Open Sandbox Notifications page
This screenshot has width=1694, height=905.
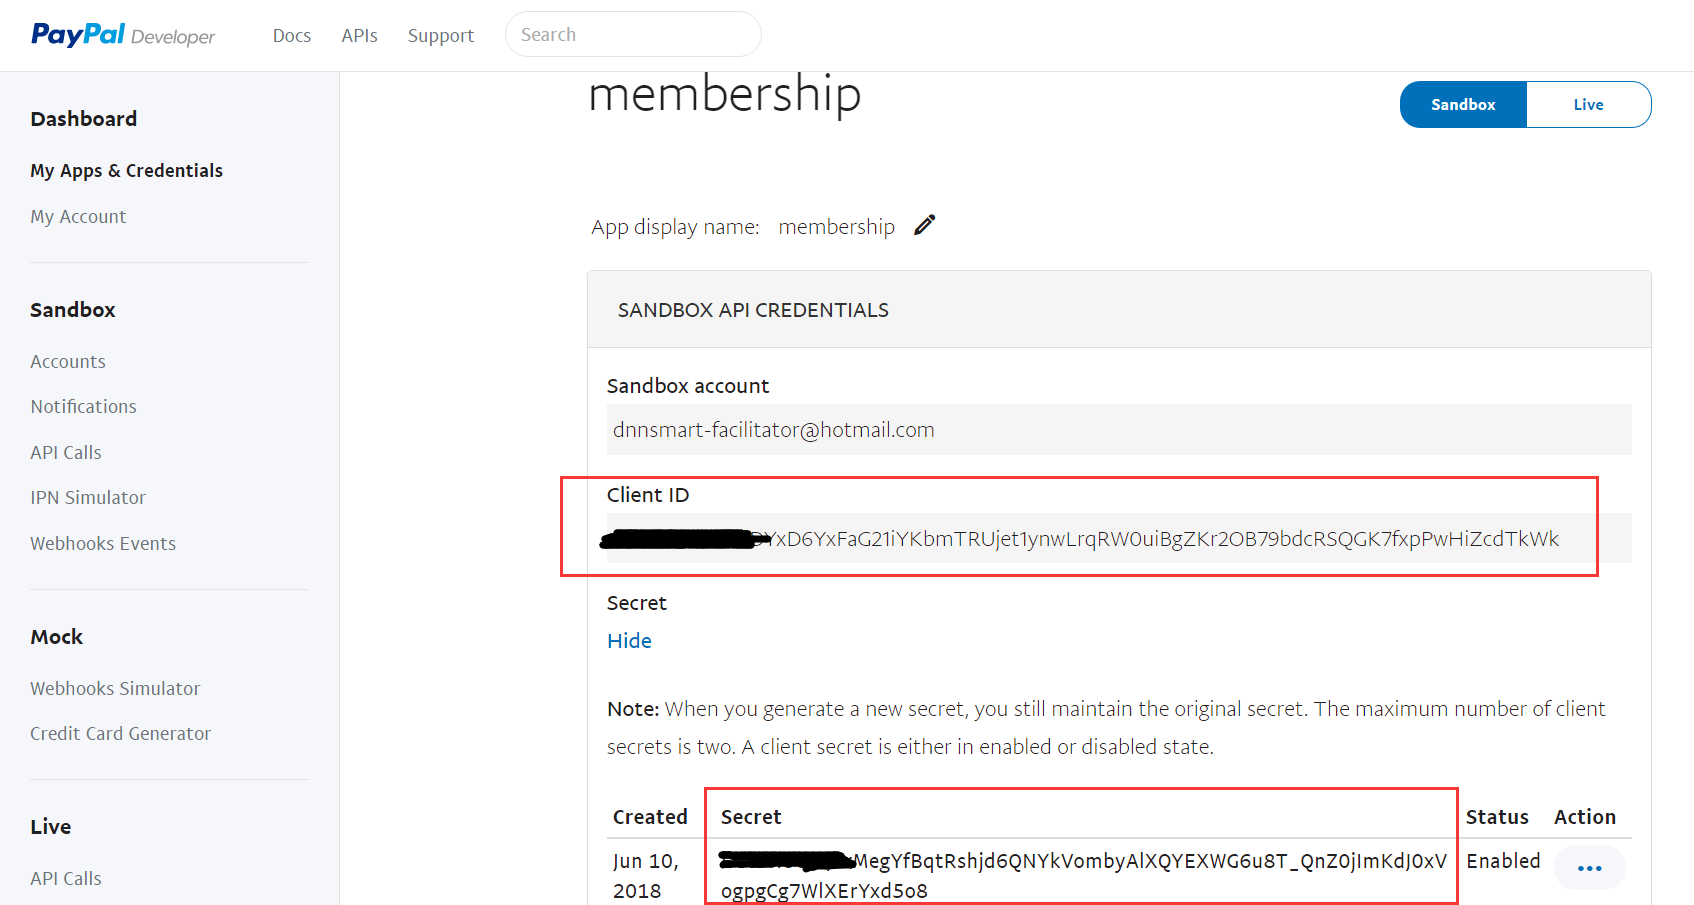(x=83, y=406)
